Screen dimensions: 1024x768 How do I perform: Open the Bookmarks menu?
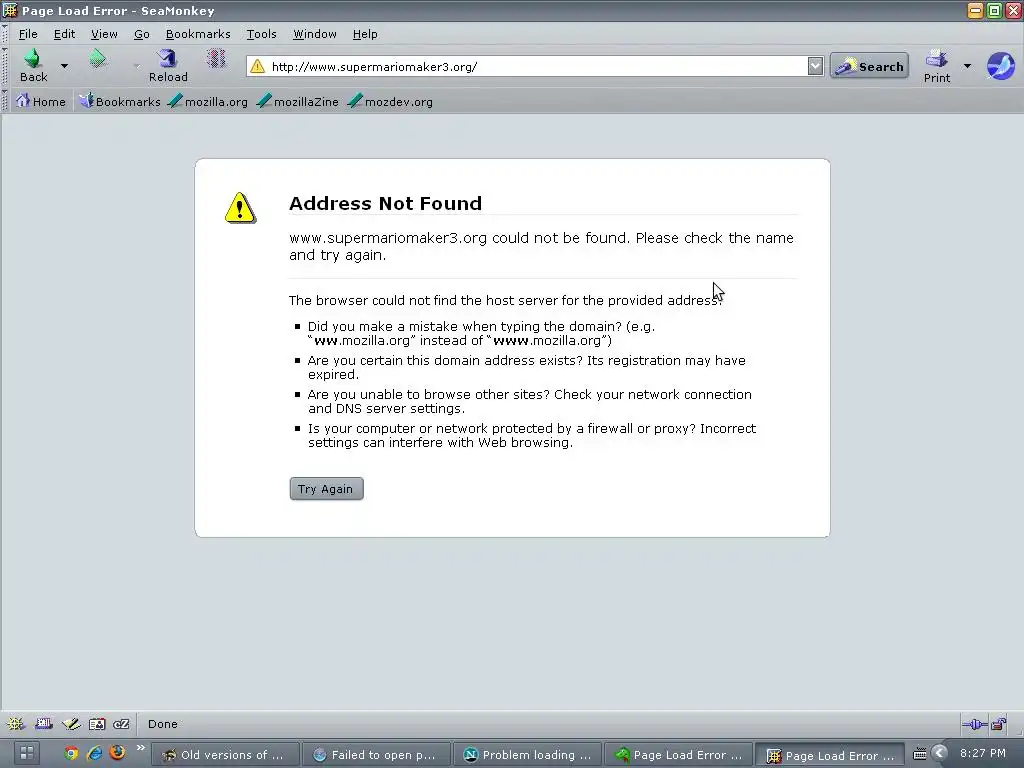[198, 34]
